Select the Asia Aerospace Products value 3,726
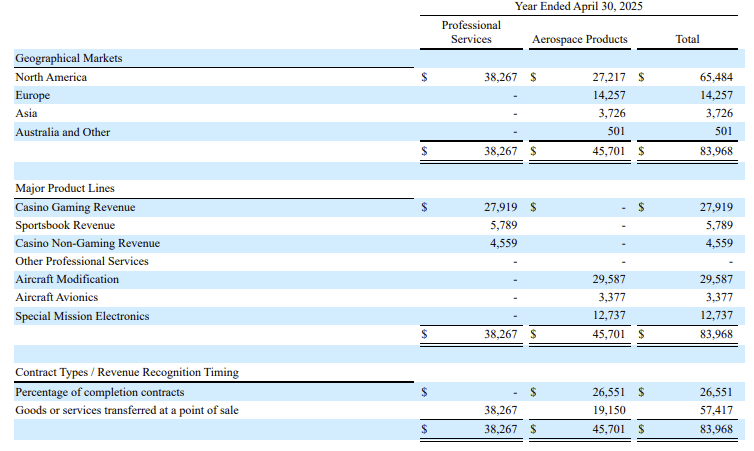The width and height of the screenshot is (754, 451). point(612,113)
